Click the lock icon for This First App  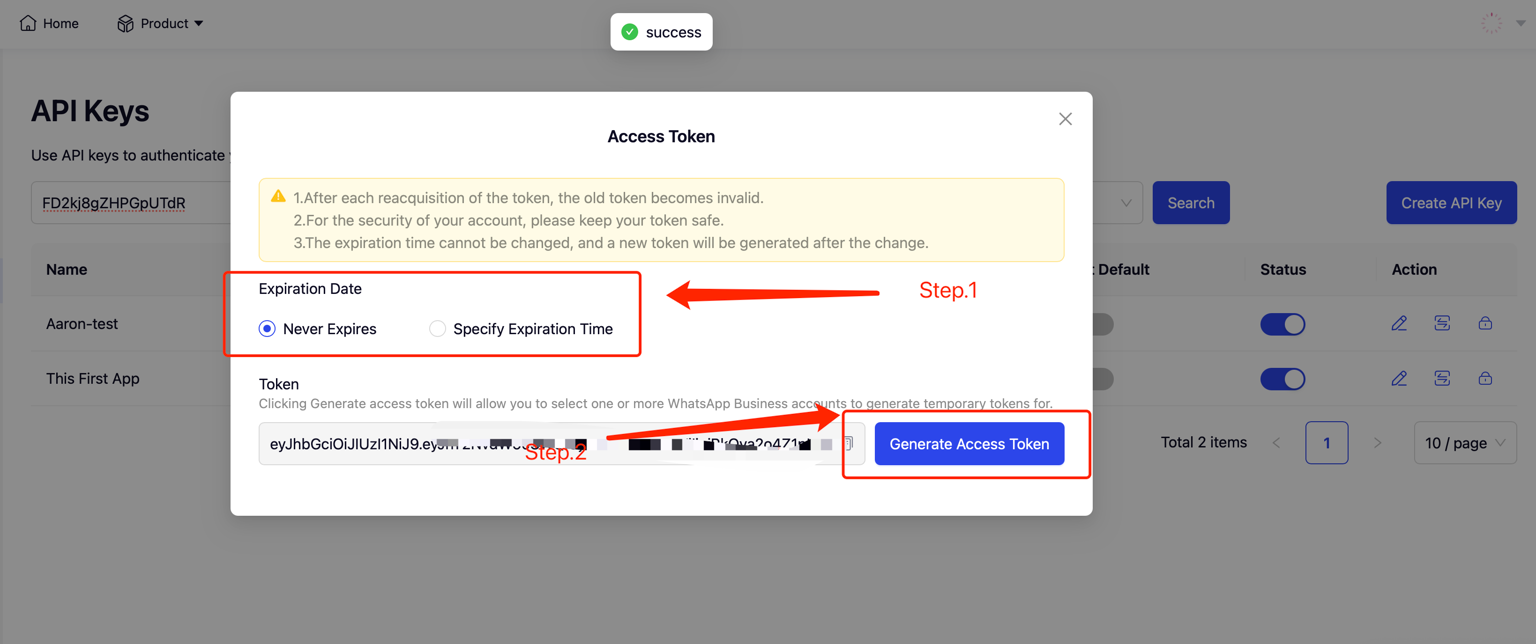[1485, 378]
